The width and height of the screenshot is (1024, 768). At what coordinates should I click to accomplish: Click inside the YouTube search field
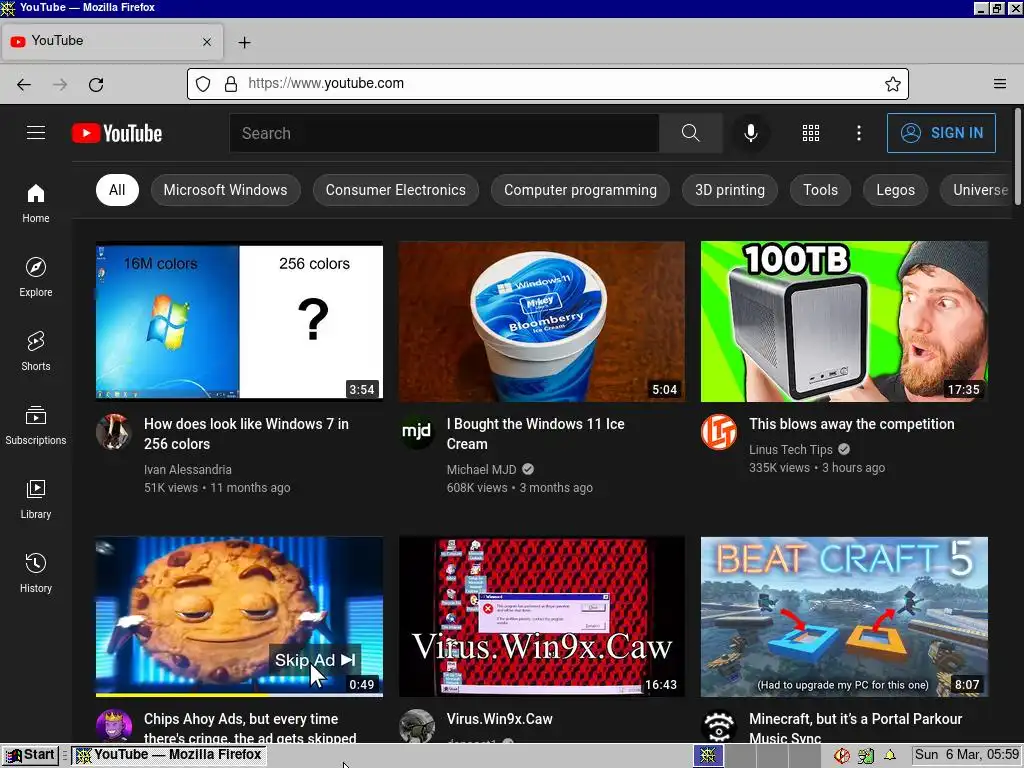click(x=444, y=133)
